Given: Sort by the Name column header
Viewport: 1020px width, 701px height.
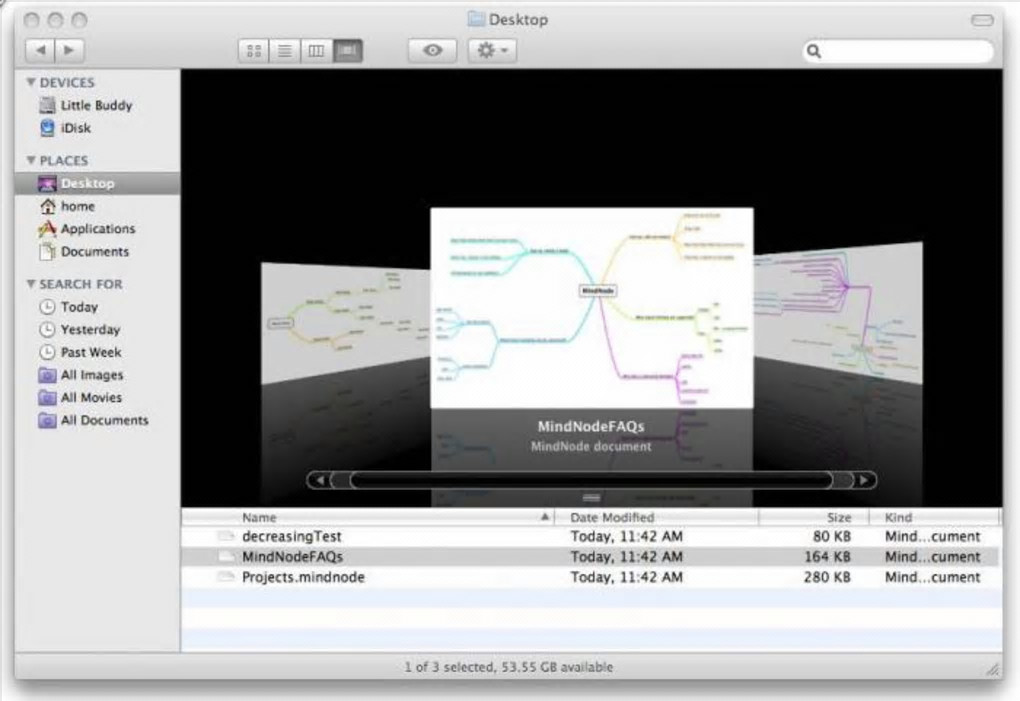Looking at the screenshot, I should [x=368, y=518].
